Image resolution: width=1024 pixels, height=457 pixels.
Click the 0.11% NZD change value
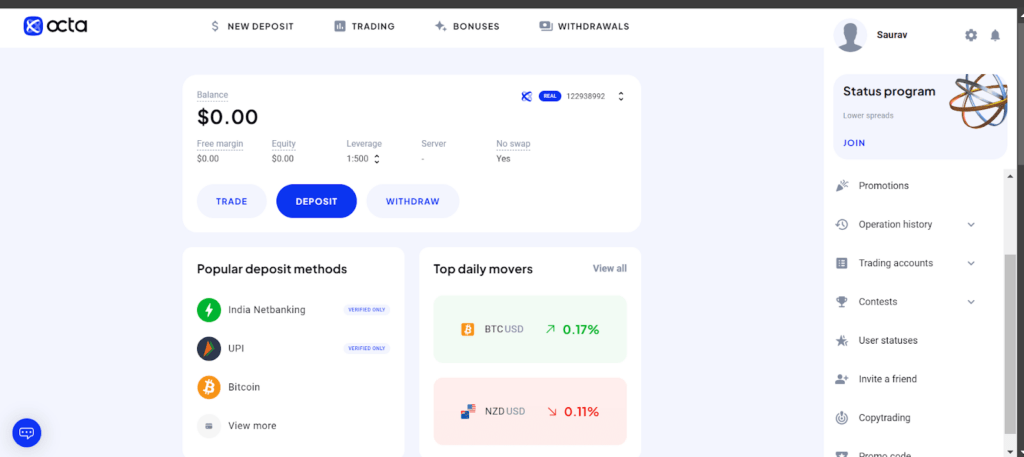point(581,412)
